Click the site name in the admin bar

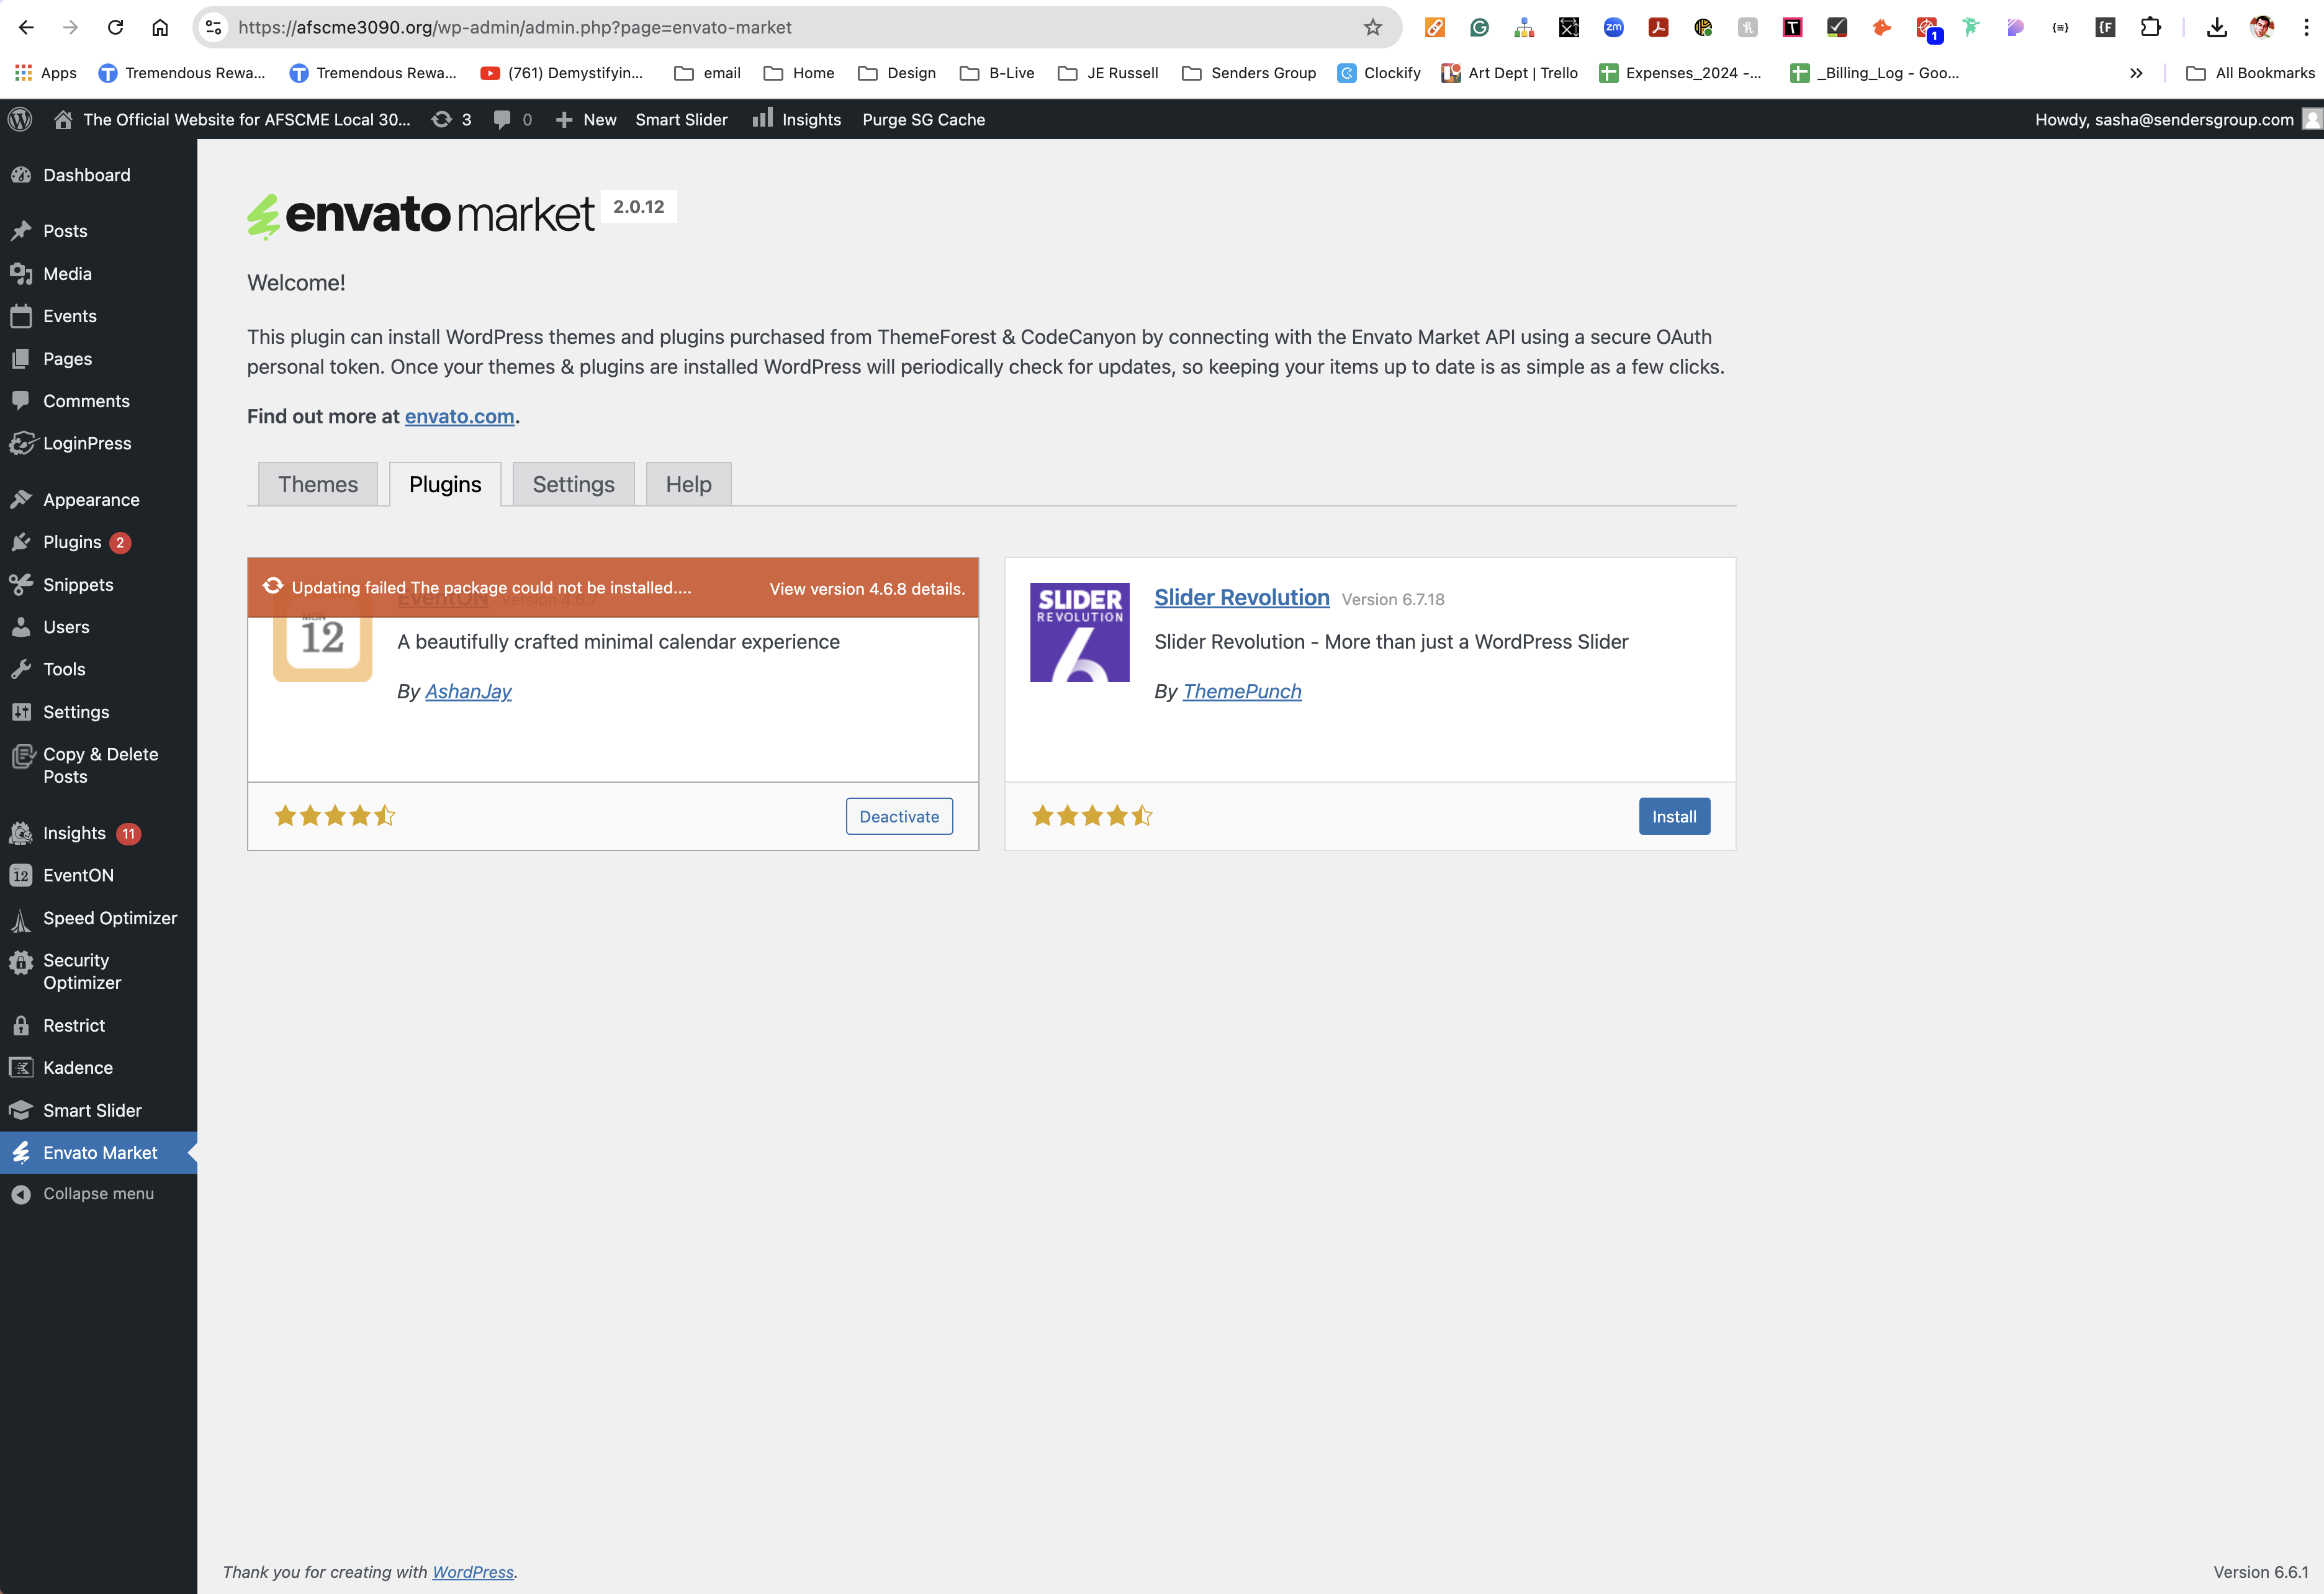(247, 119)
